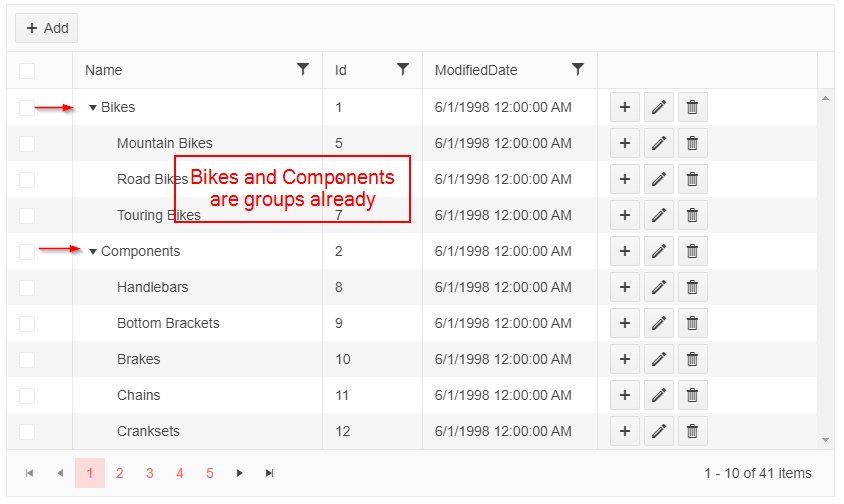Viewport: 844px width, 504px height.
Task: Sort by the Name column header
Action: (104, 70)
